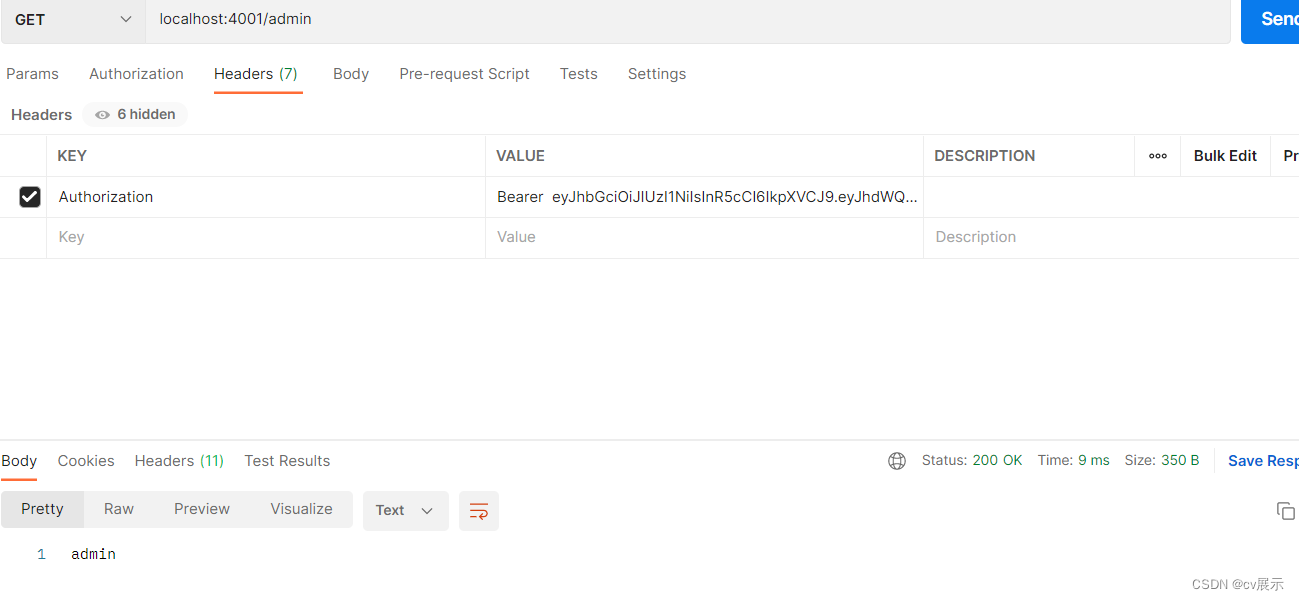1299x600 pixels.
Task: Open the GET method dropdown
Action: click(x=73, y=19)
